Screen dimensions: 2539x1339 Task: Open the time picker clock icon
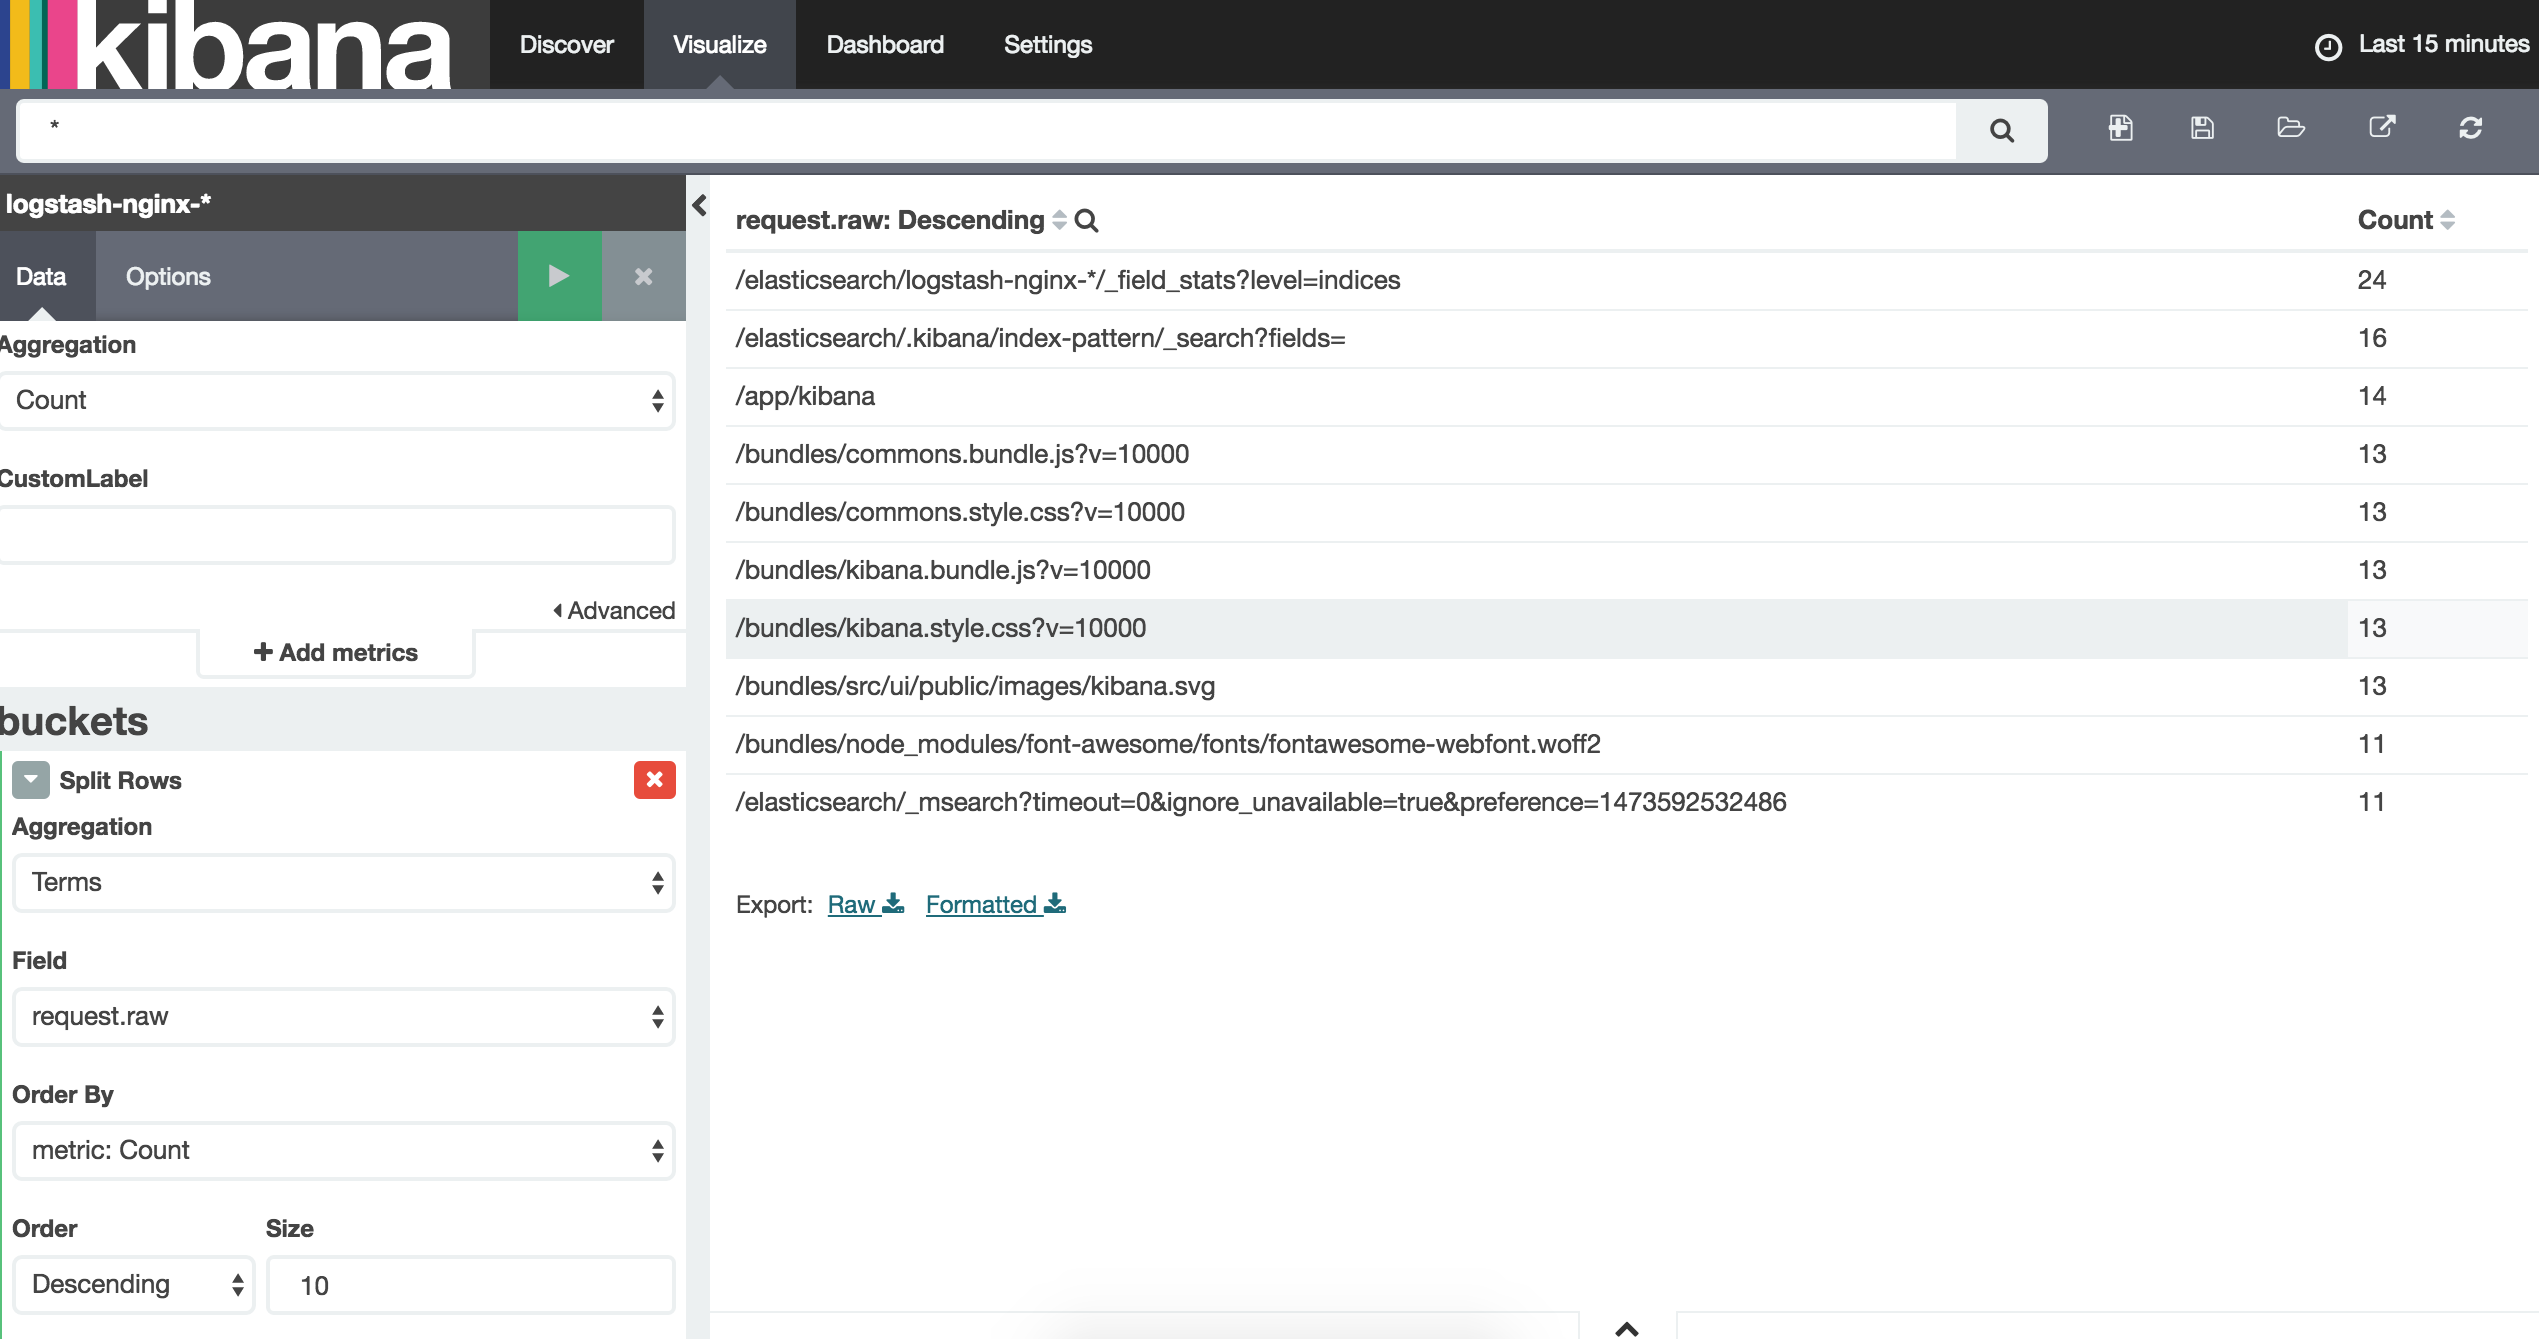pos(2326,44)
